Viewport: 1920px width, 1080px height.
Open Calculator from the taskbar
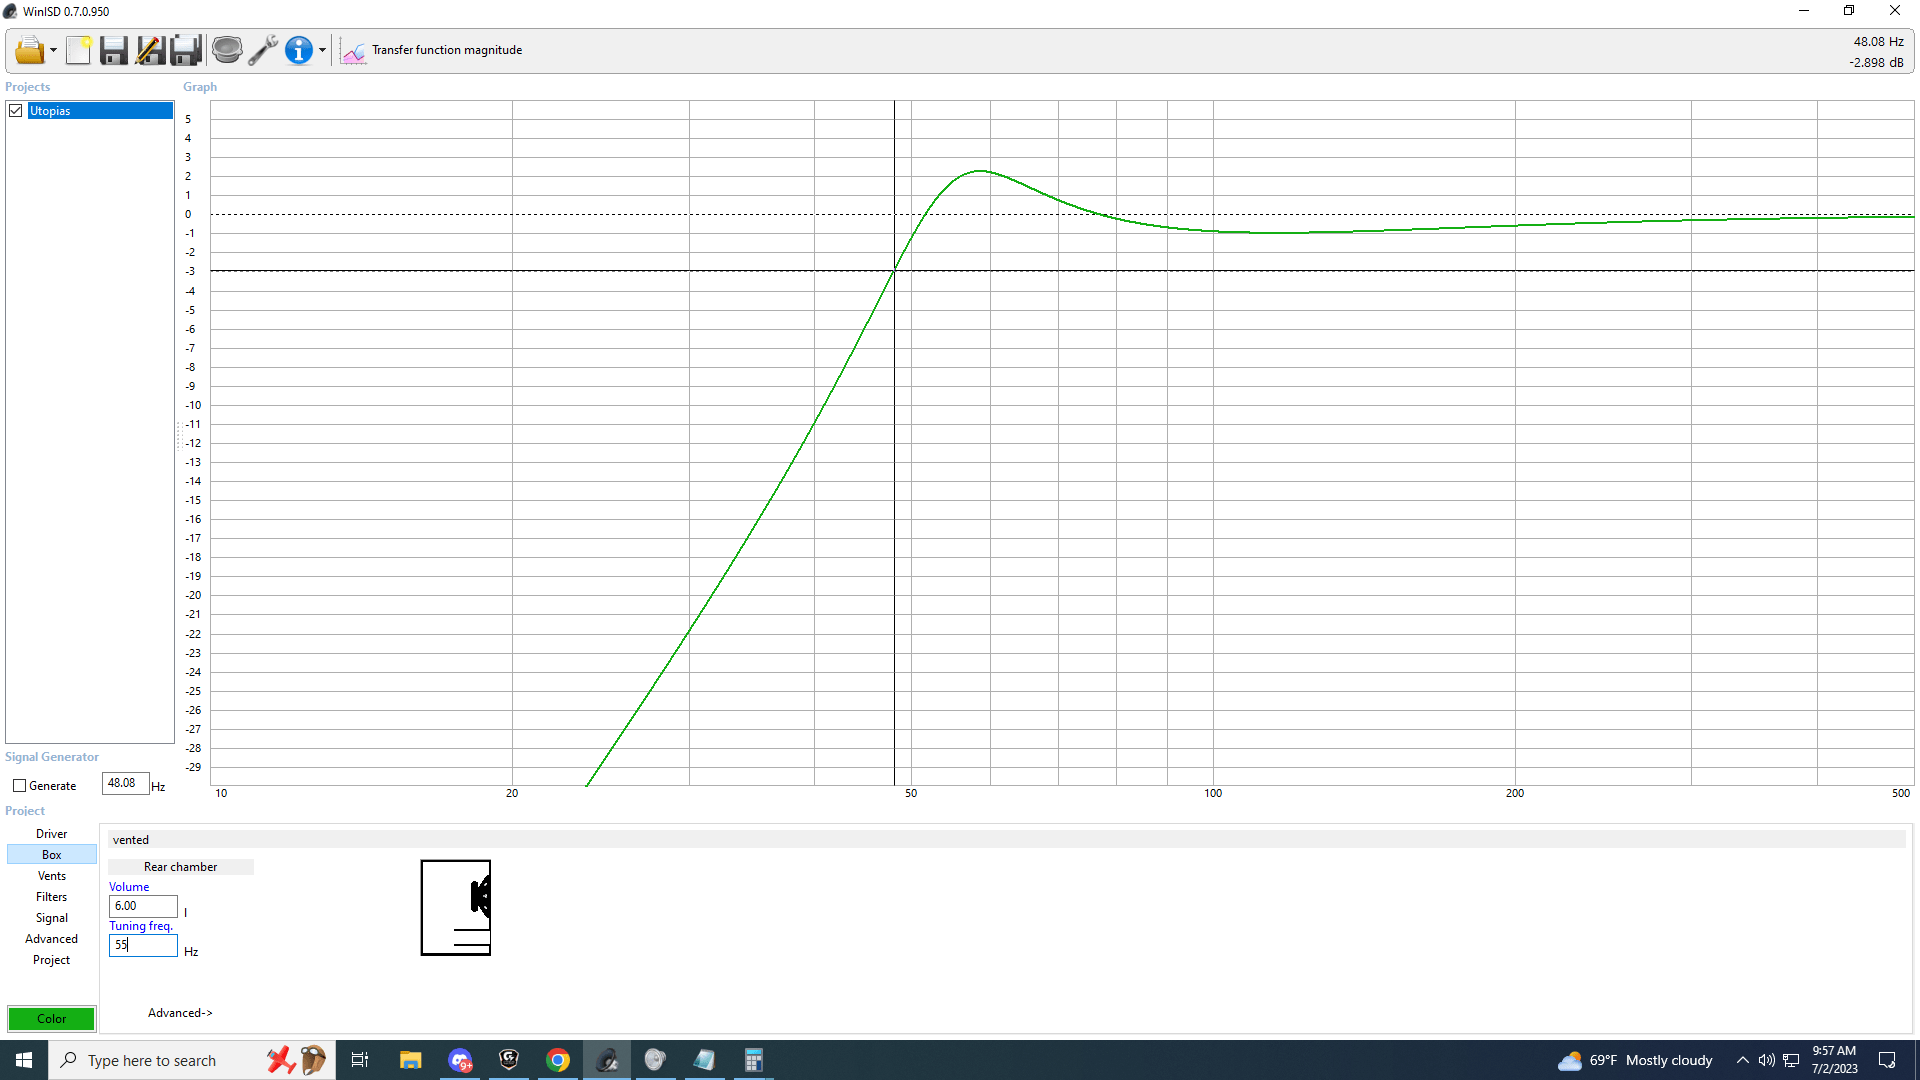coord(753,1060)
